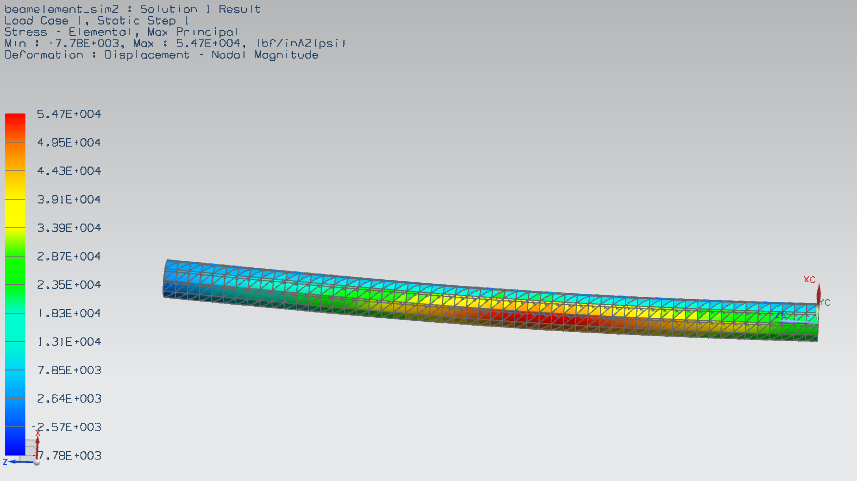Screen dimensions: 857x481
Task: Click the XC axis arrow on beam end
Action: [x=819, y=292]
